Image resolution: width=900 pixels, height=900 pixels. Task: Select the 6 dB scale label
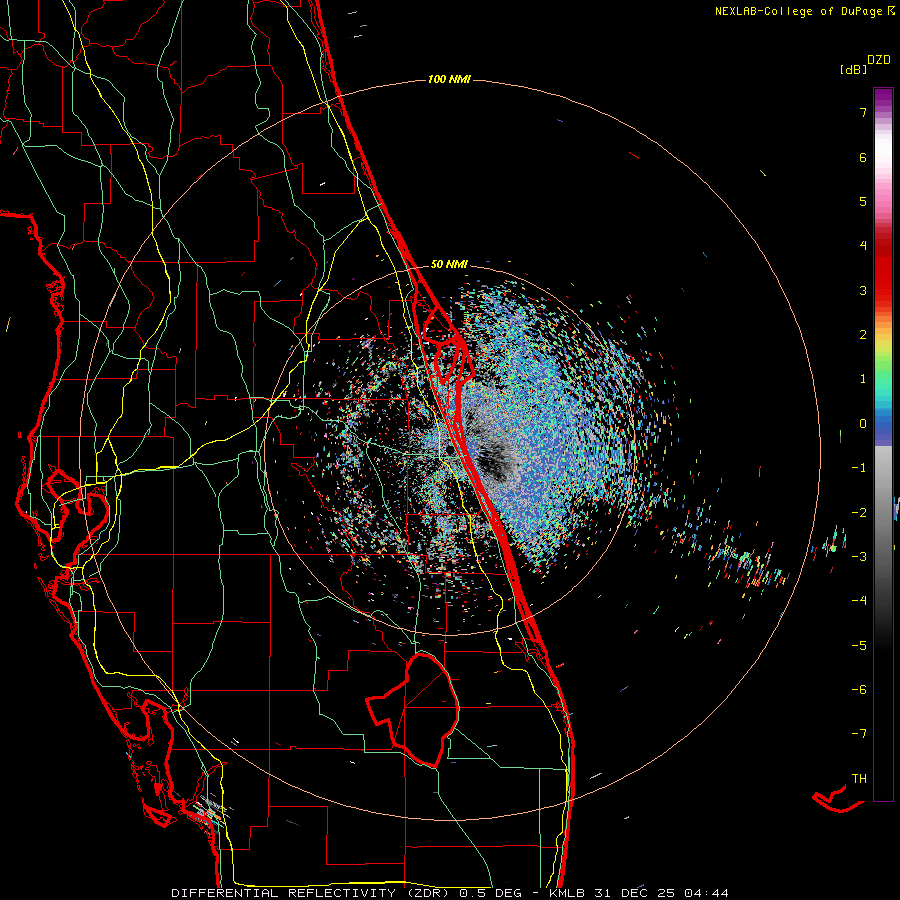863,157
